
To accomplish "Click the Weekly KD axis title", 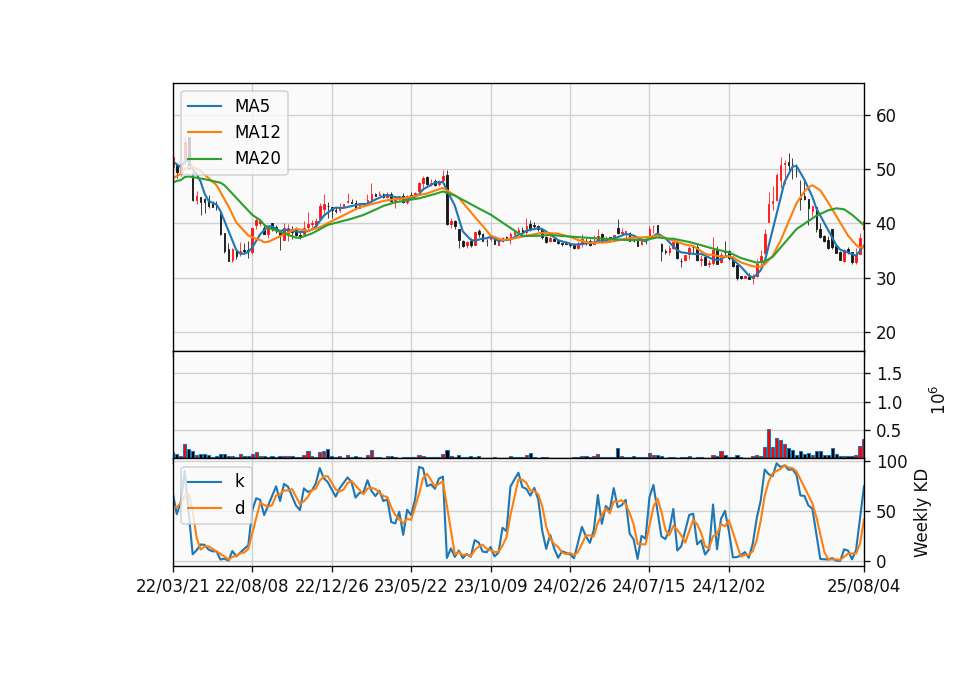I will tap(921, 513).
